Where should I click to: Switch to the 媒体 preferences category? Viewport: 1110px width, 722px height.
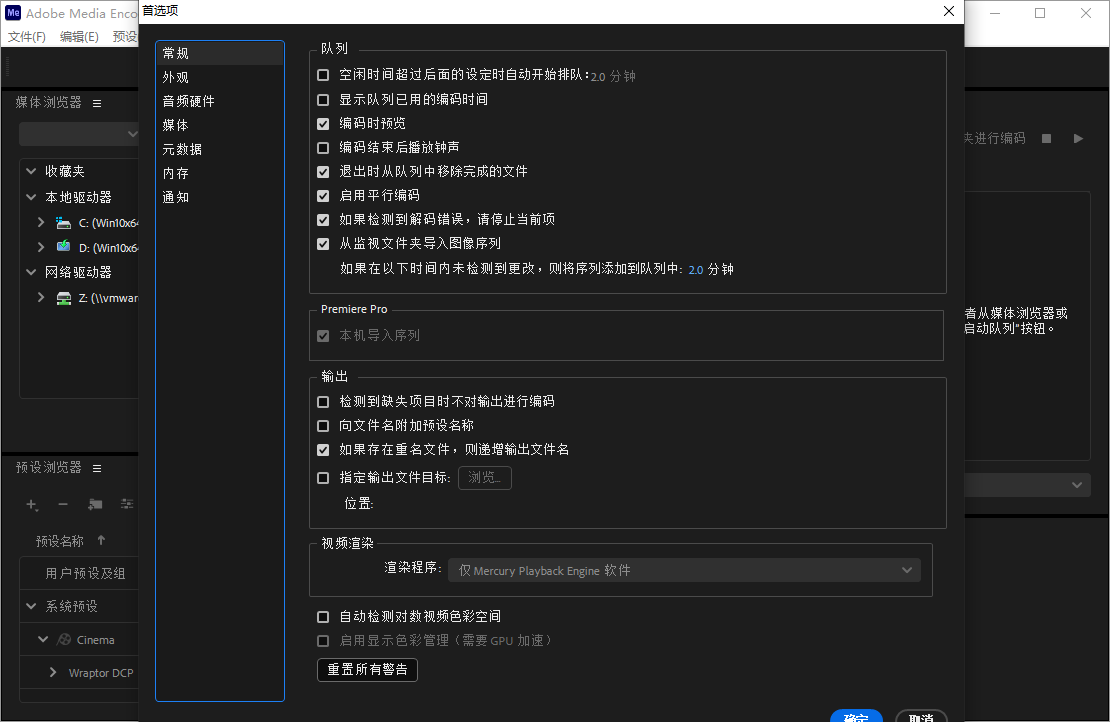[x=175, y=125]
